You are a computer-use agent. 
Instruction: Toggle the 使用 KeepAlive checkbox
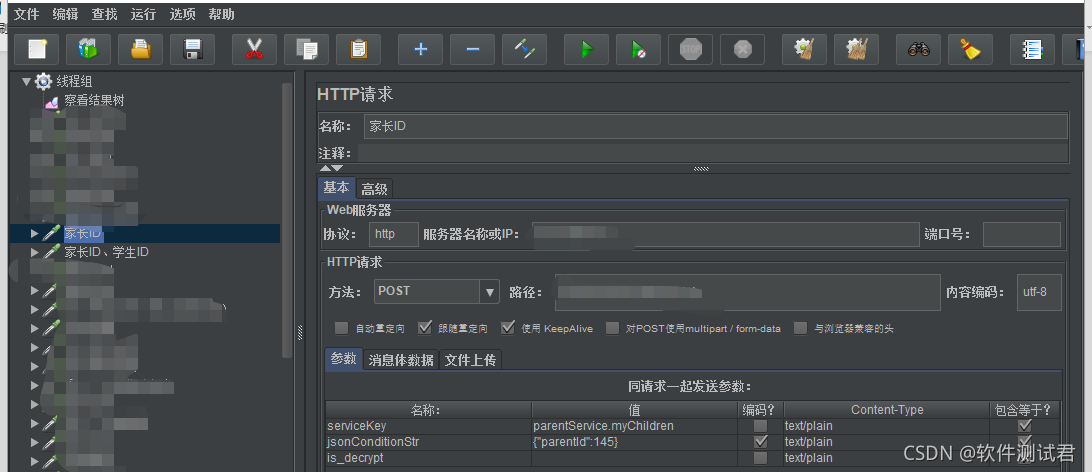click(x=508, y=327)
